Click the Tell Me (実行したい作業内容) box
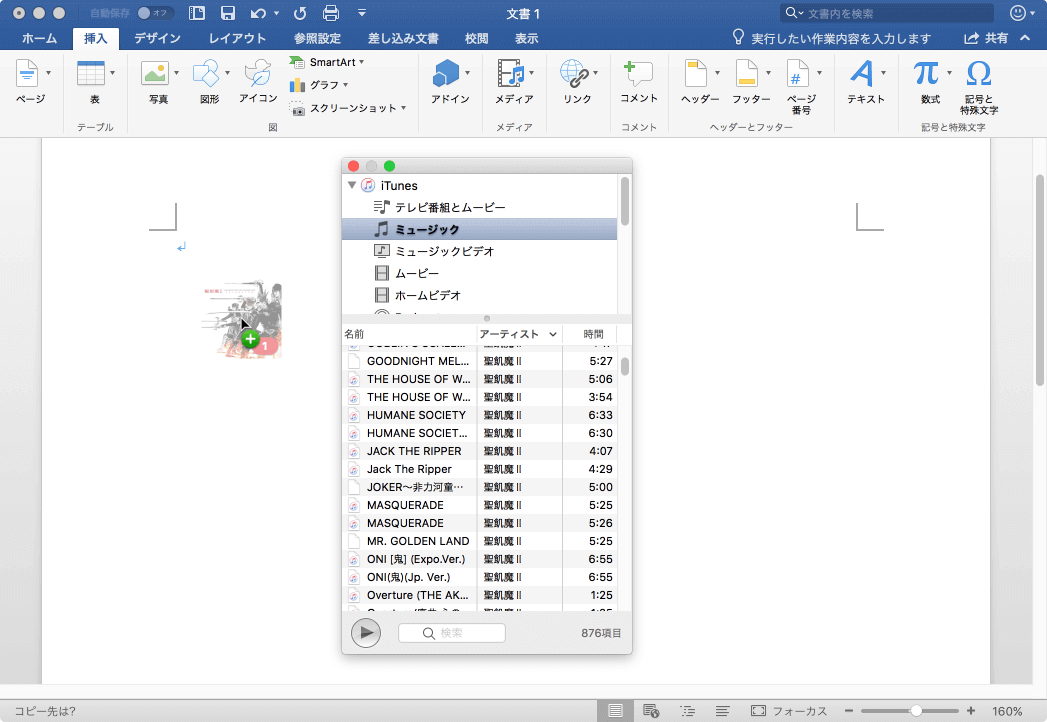 tap(831, 38)
